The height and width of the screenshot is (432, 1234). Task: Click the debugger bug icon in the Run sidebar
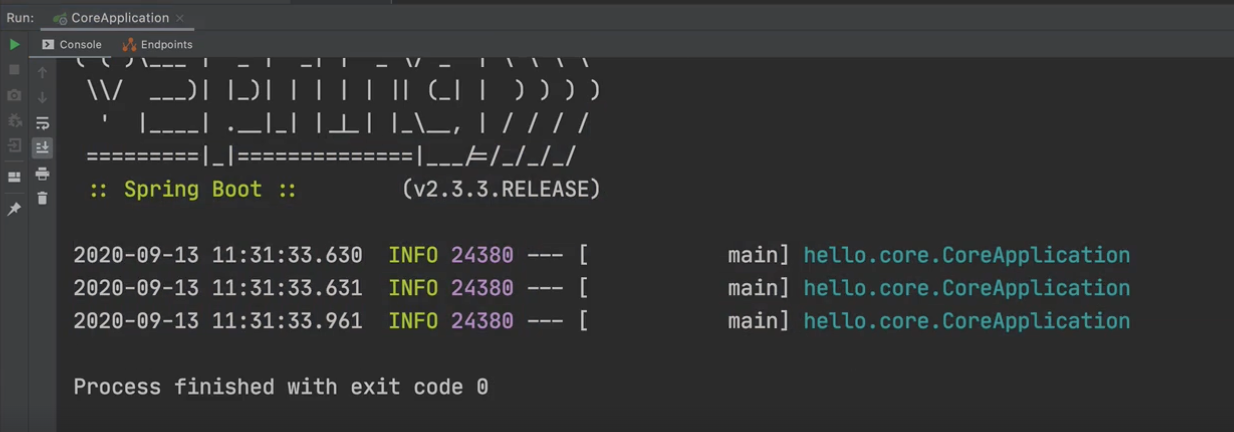tap(14, 121)
